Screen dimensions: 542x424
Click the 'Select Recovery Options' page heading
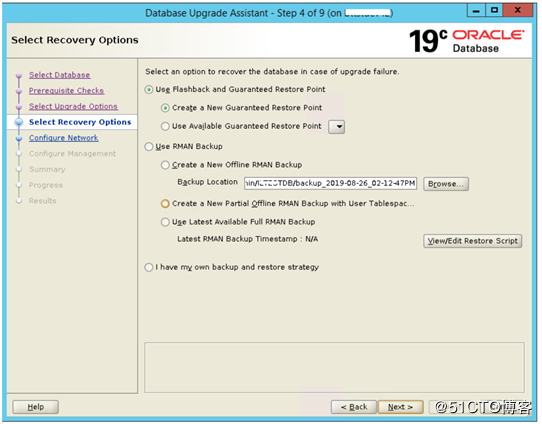click(x=75, y=40)
